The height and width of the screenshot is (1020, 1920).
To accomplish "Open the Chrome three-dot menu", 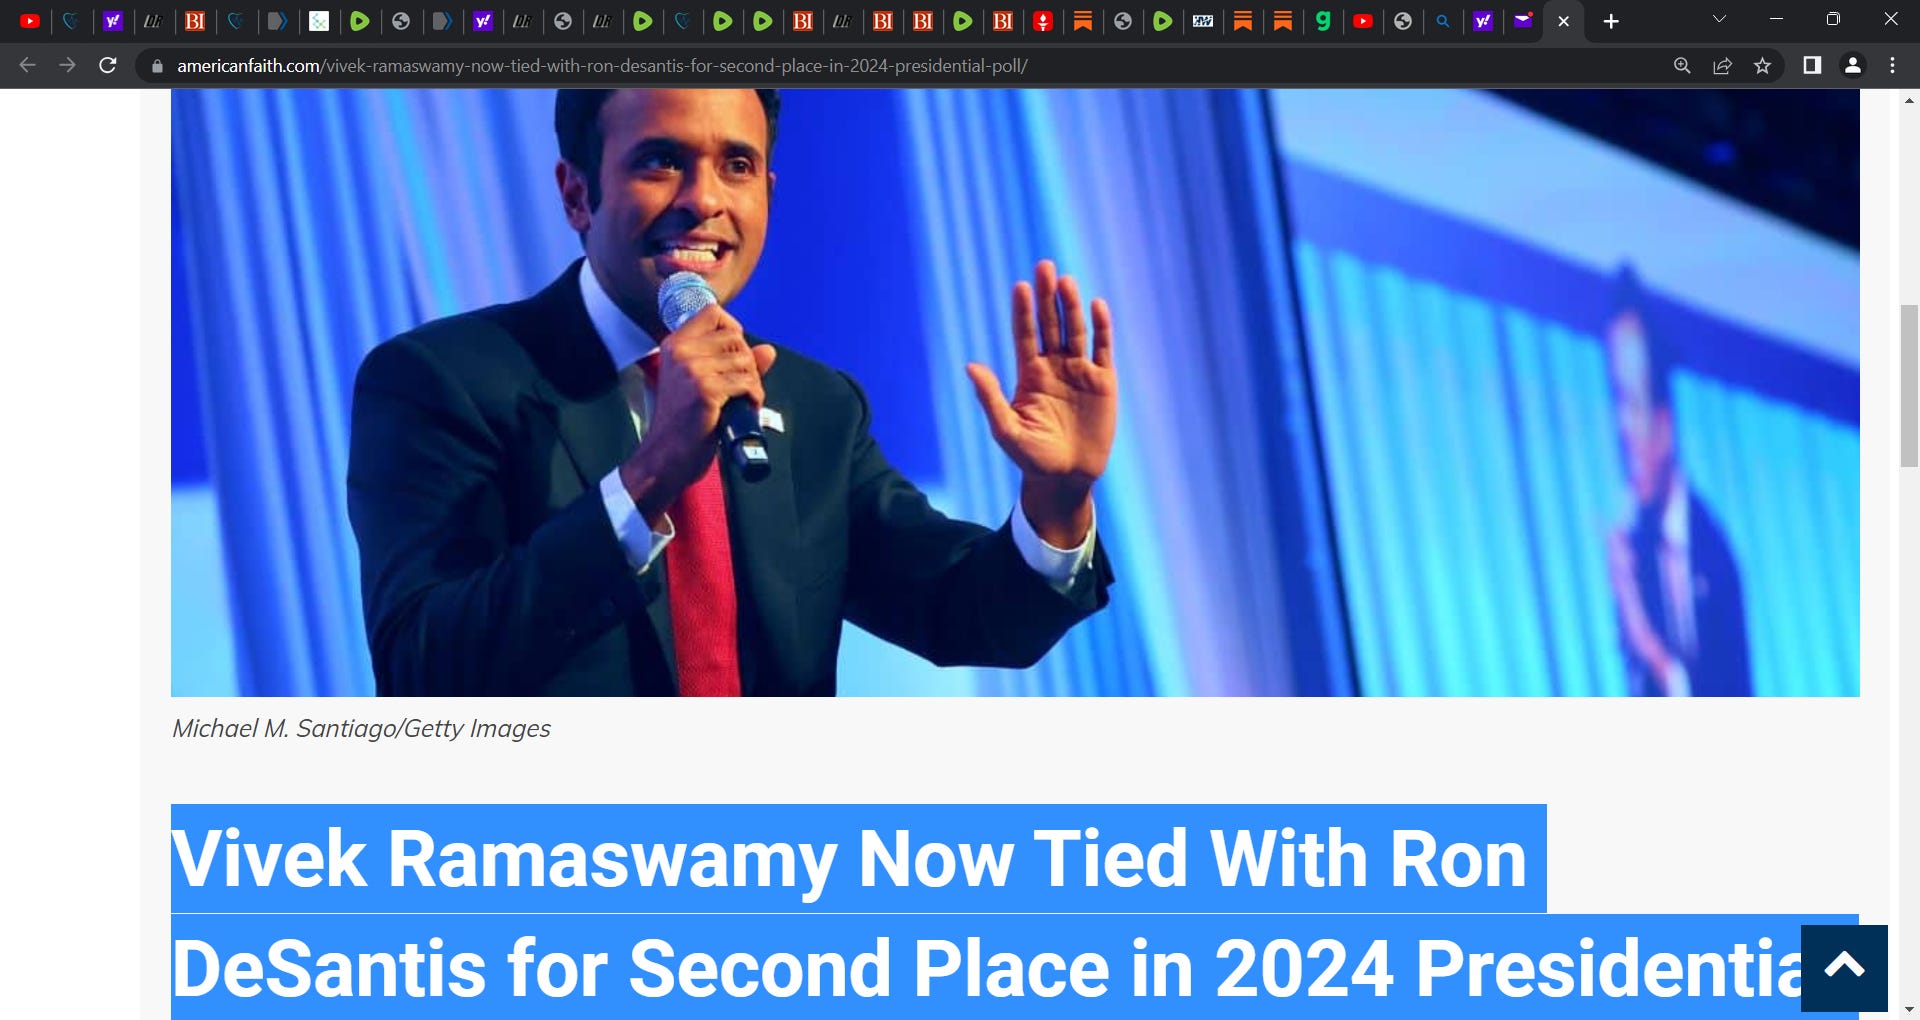I will tap(1892, 66).
